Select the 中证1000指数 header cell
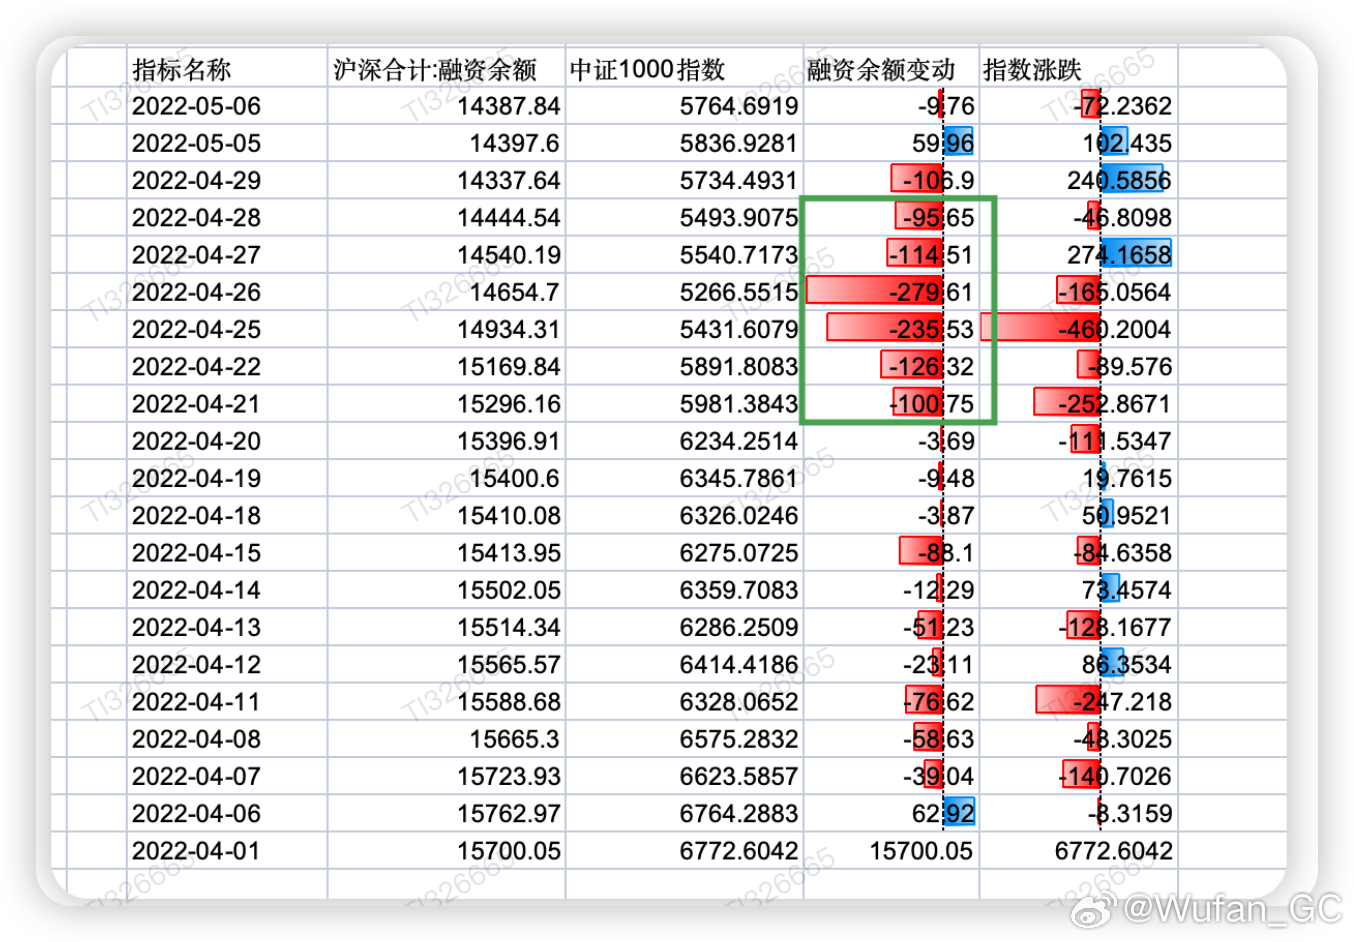1354x942 pixels. (684, 69)
